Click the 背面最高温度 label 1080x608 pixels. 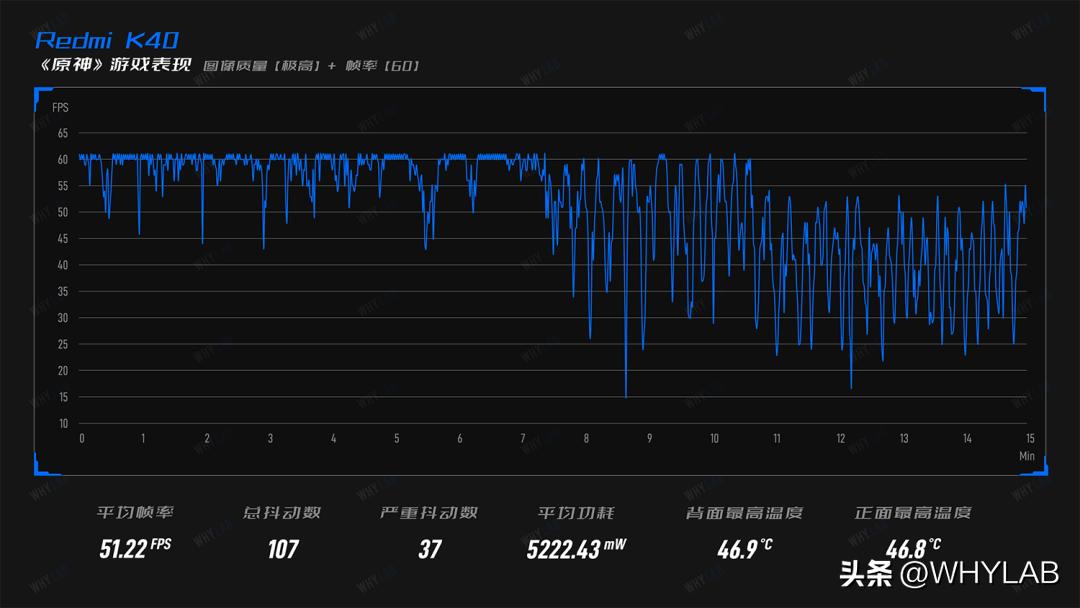point(744,512)
